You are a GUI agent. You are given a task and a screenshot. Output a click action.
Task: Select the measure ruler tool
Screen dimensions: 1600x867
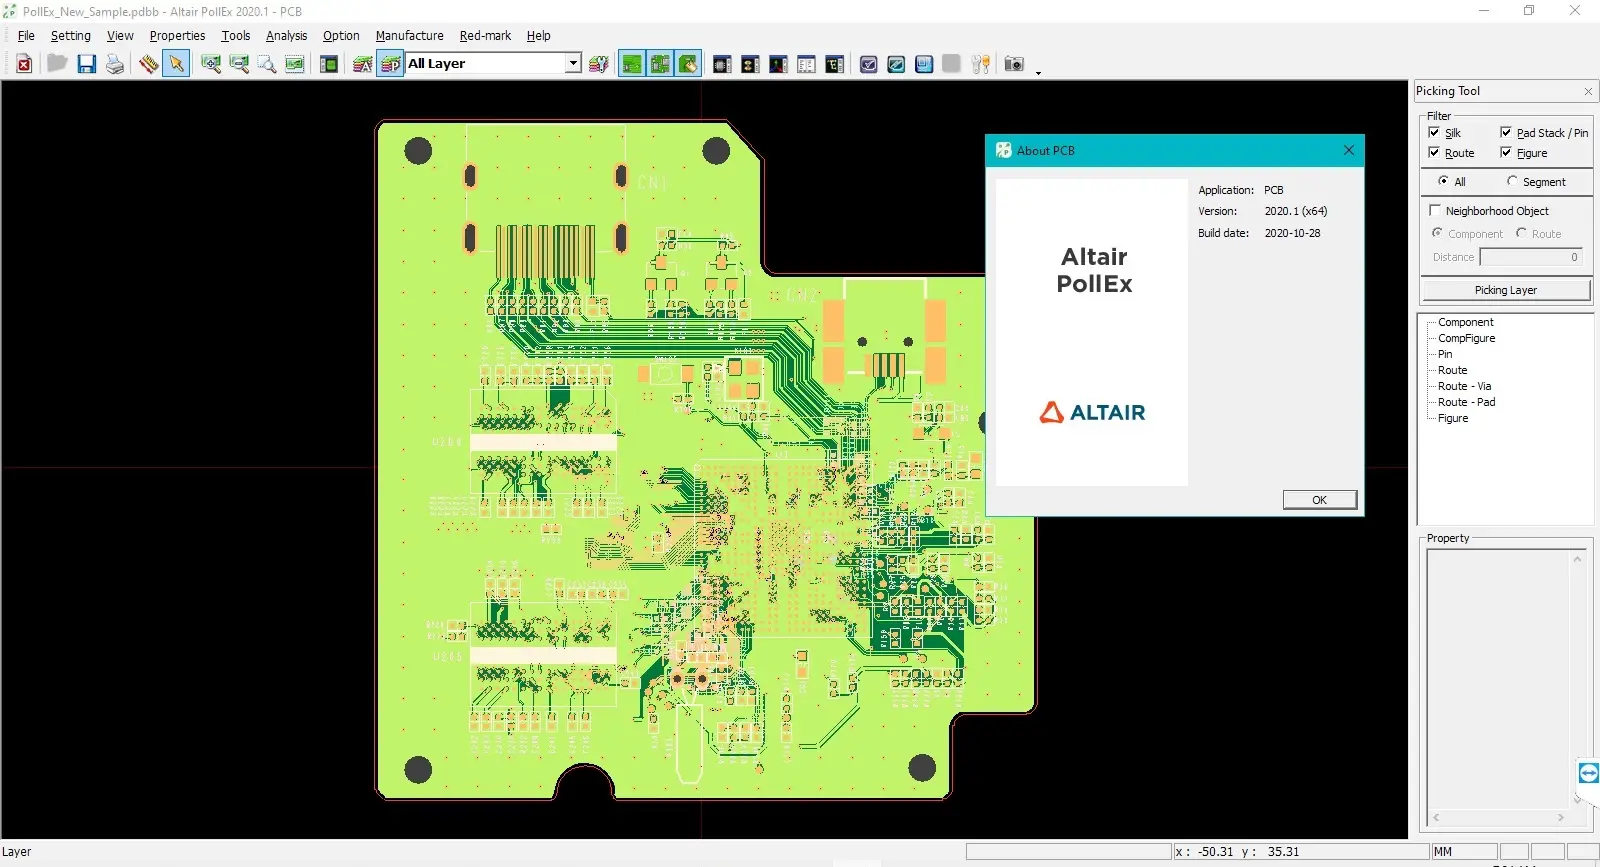coord(148,64)
